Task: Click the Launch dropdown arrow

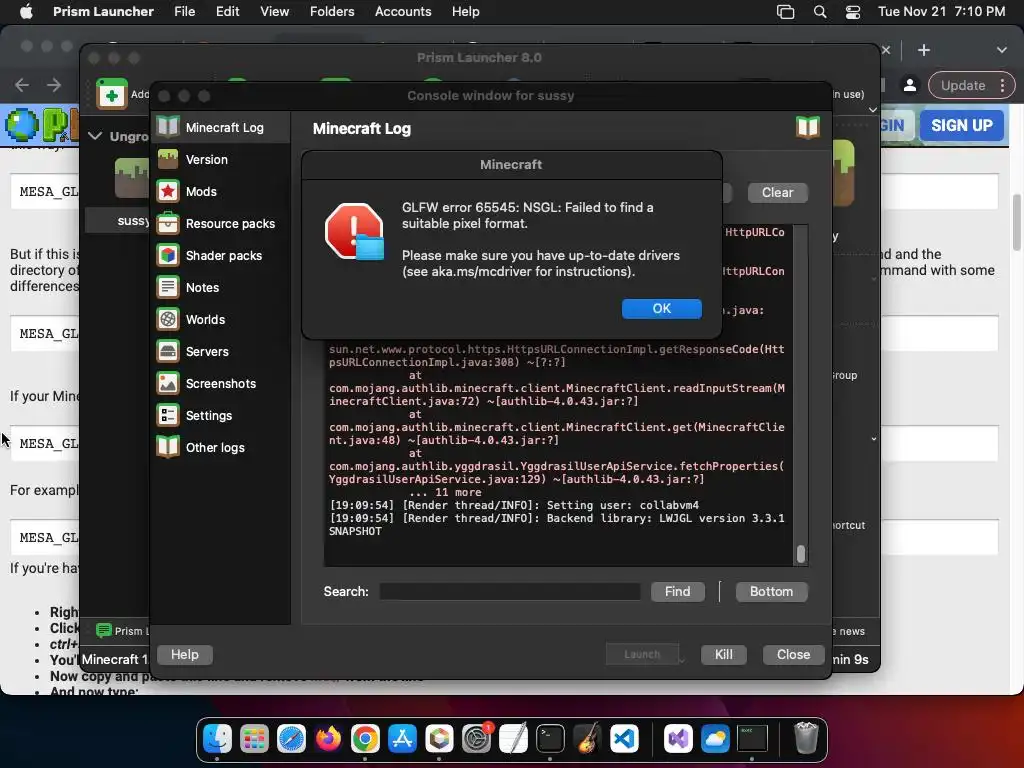Action: (682, 660)
